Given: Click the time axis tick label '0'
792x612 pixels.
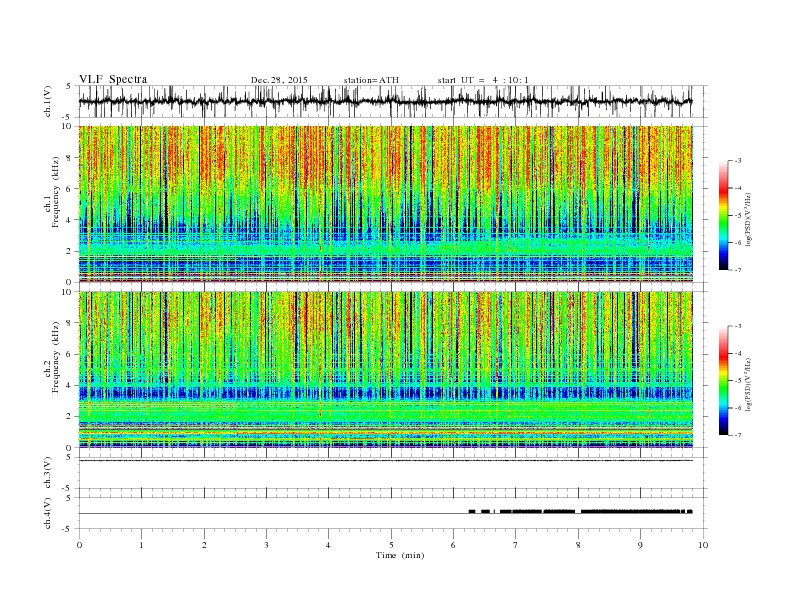Looking at the screenshot, I should coord(79,545).
